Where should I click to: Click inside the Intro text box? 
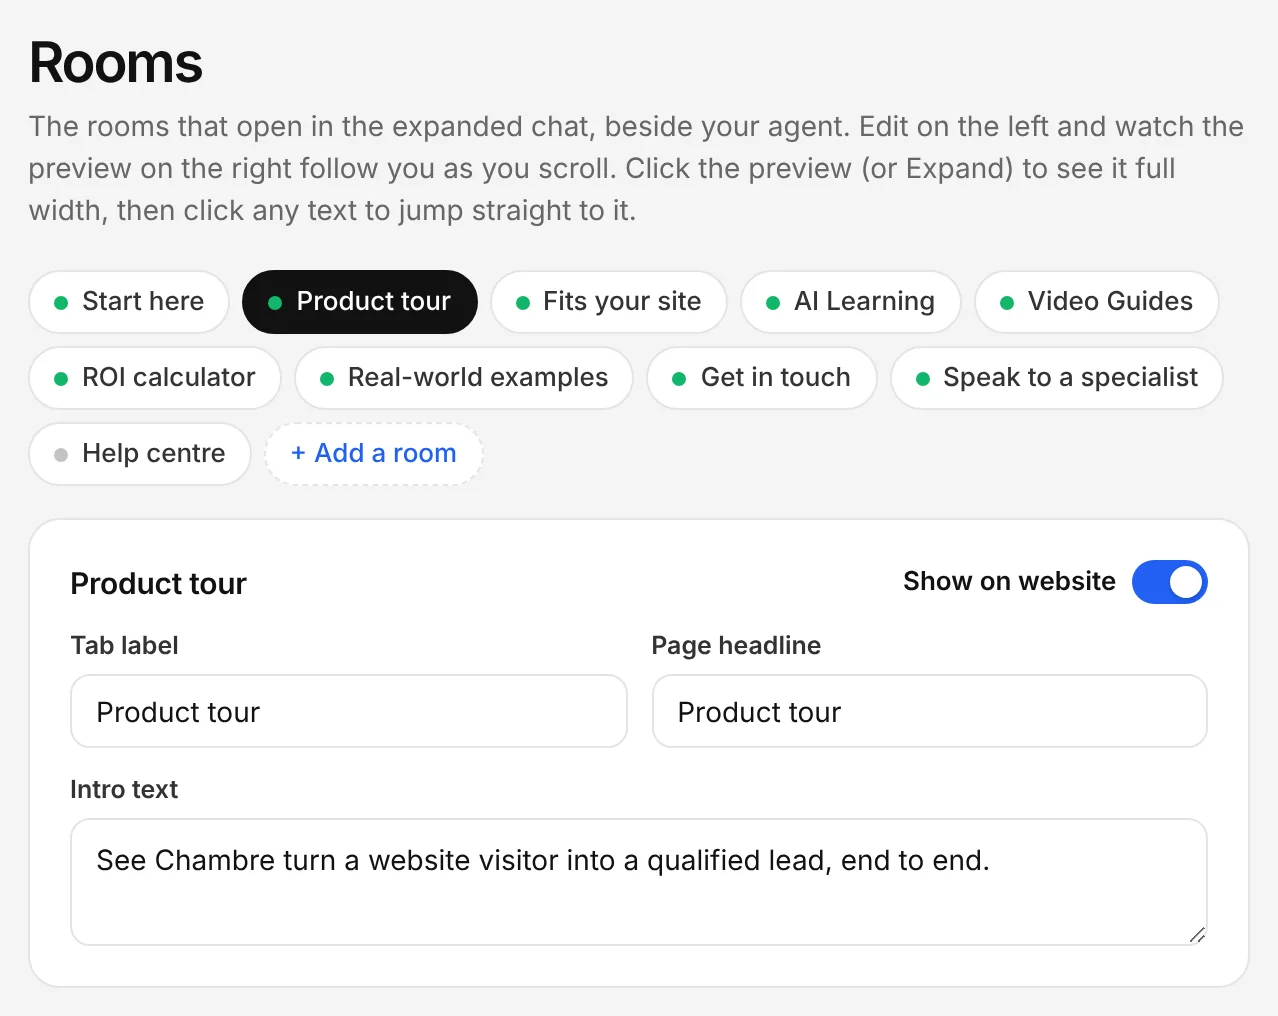tap(639, 882)
